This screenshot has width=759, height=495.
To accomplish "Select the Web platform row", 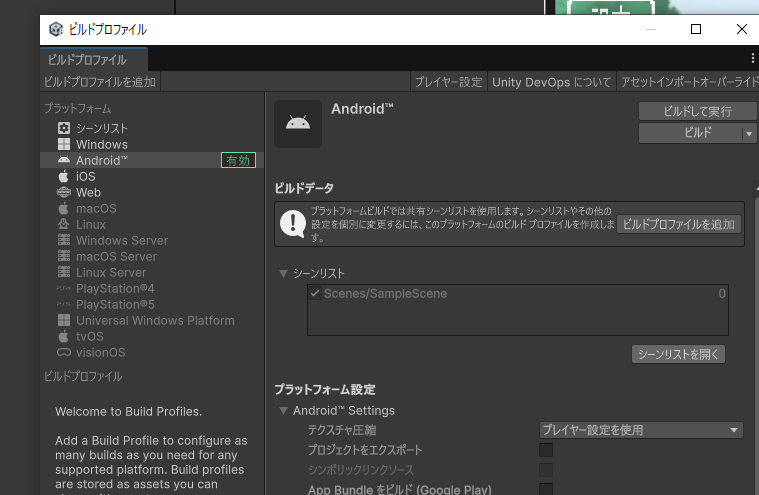I will click(x=152, y=192).
